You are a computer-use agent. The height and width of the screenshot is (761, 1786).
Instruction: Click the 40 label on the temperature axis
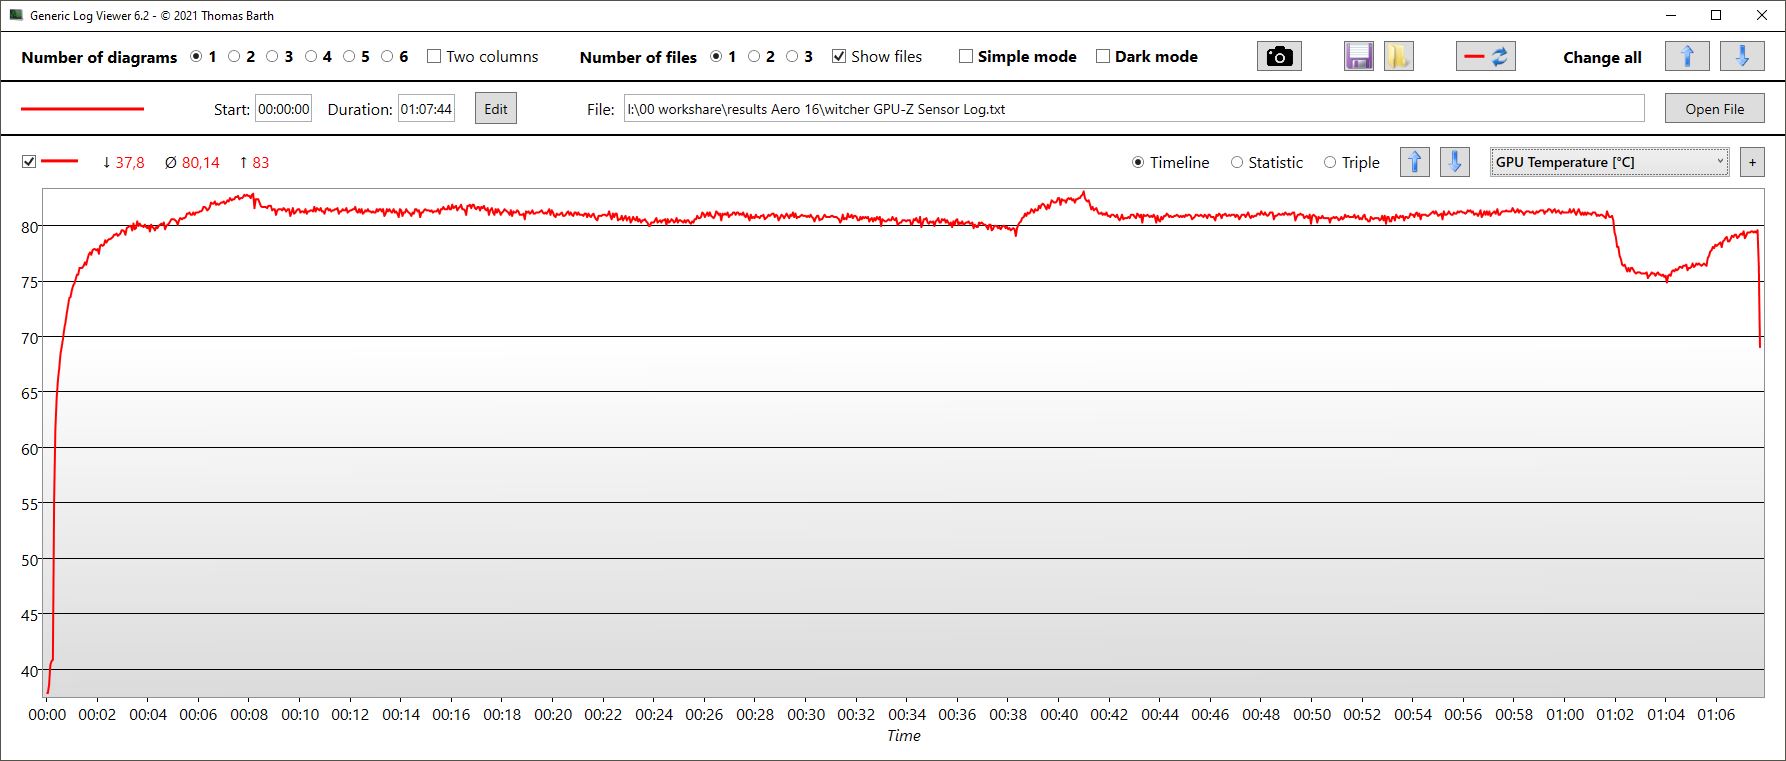(29, 671)
